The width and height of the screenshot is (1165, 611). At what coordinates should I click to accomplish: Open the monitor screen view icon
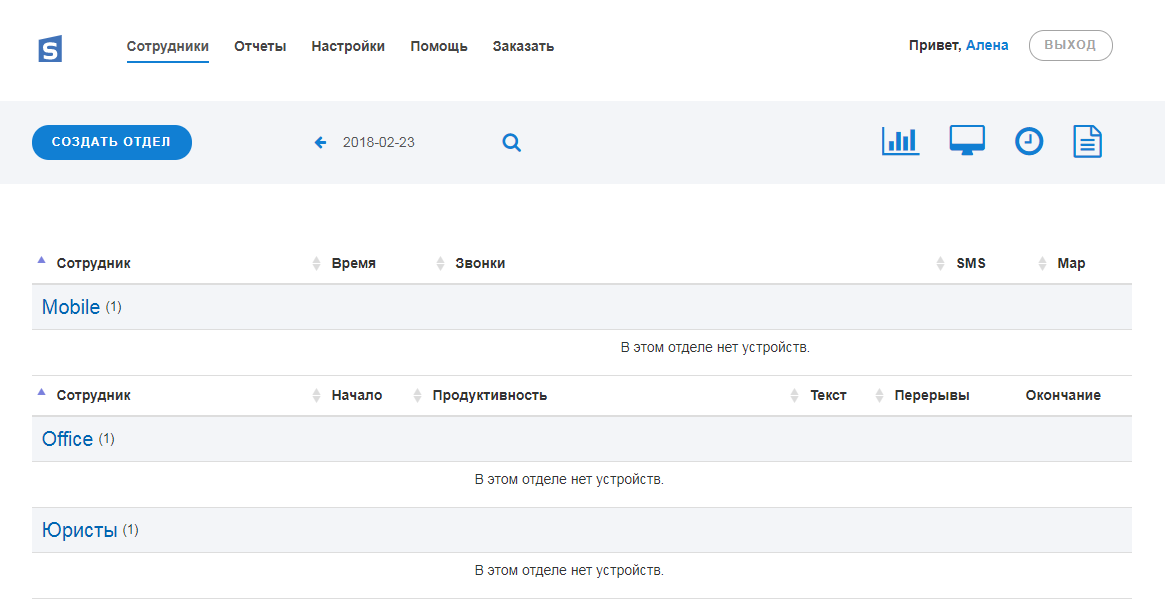[967, 141]
